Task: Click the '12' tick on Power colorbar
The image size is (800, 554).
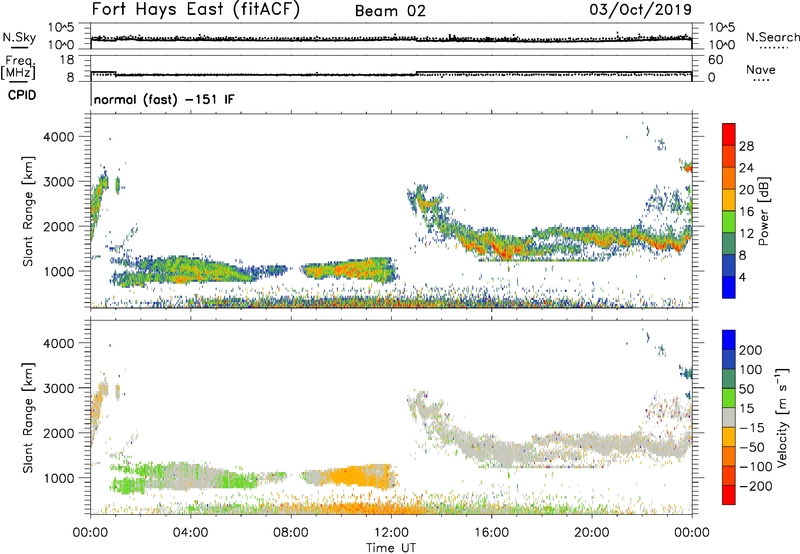Action: [746, 234]
